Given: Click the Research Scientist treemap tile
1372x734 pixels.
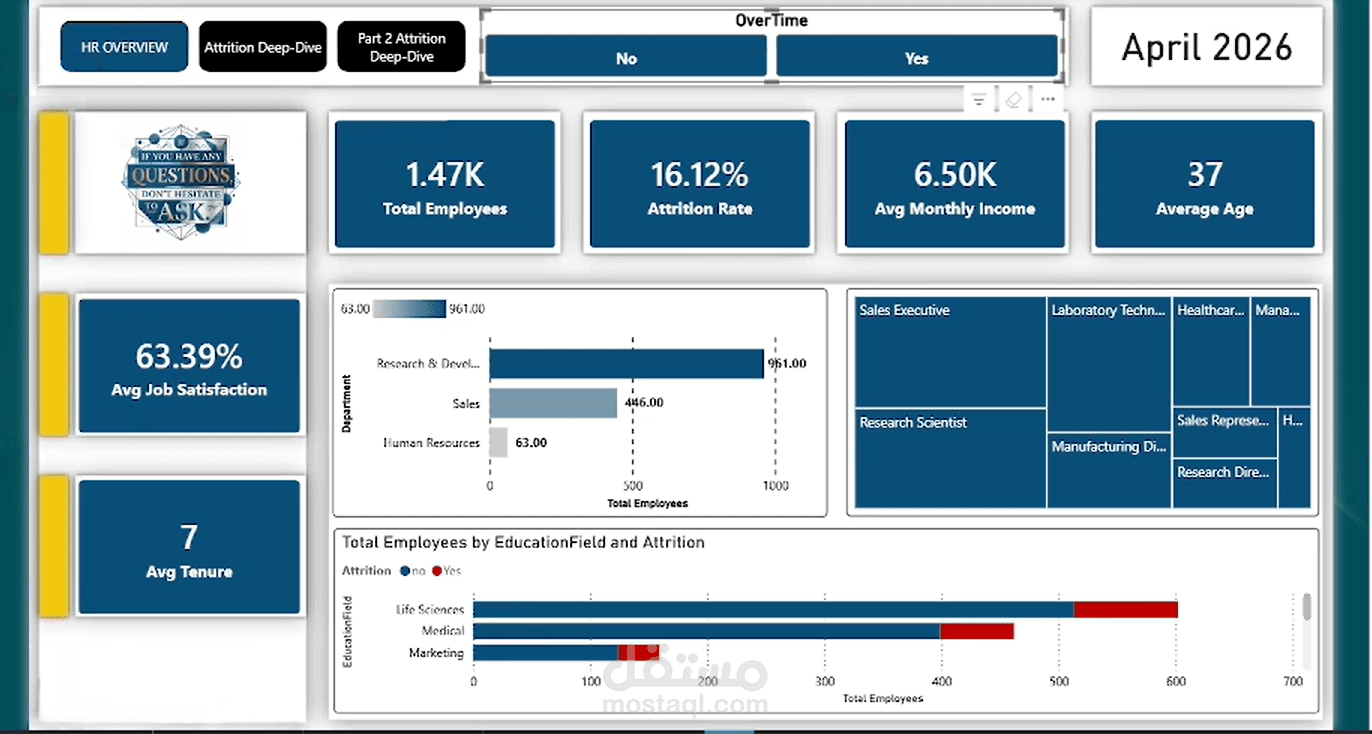Looking at the screenshot, I should point(951,458).
